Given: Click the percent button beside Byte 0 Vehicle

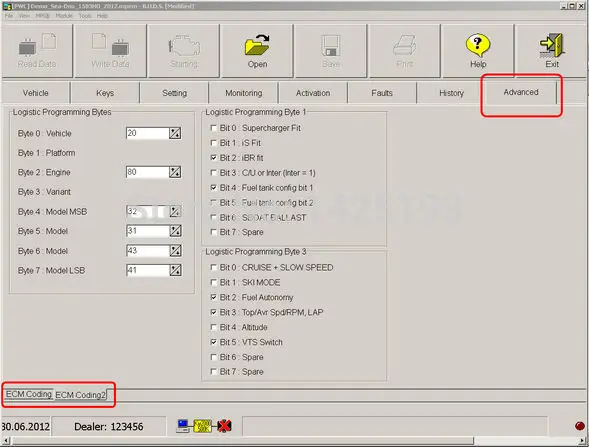Looking at the screenshot, I should tap(175, 133).
